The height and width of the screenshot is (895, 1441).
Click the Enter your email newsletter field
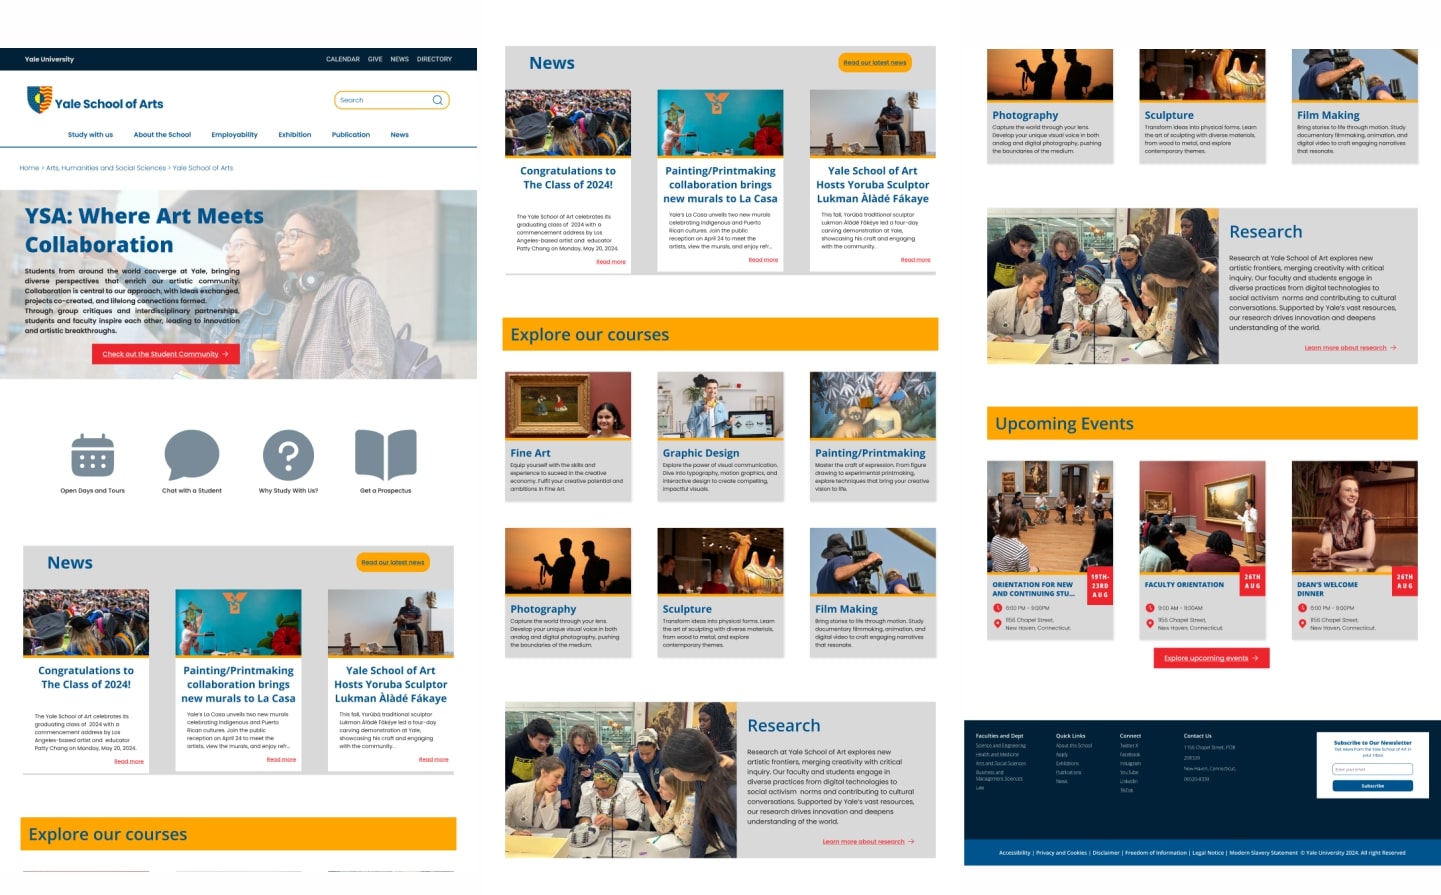click(x=1373, y=769)
